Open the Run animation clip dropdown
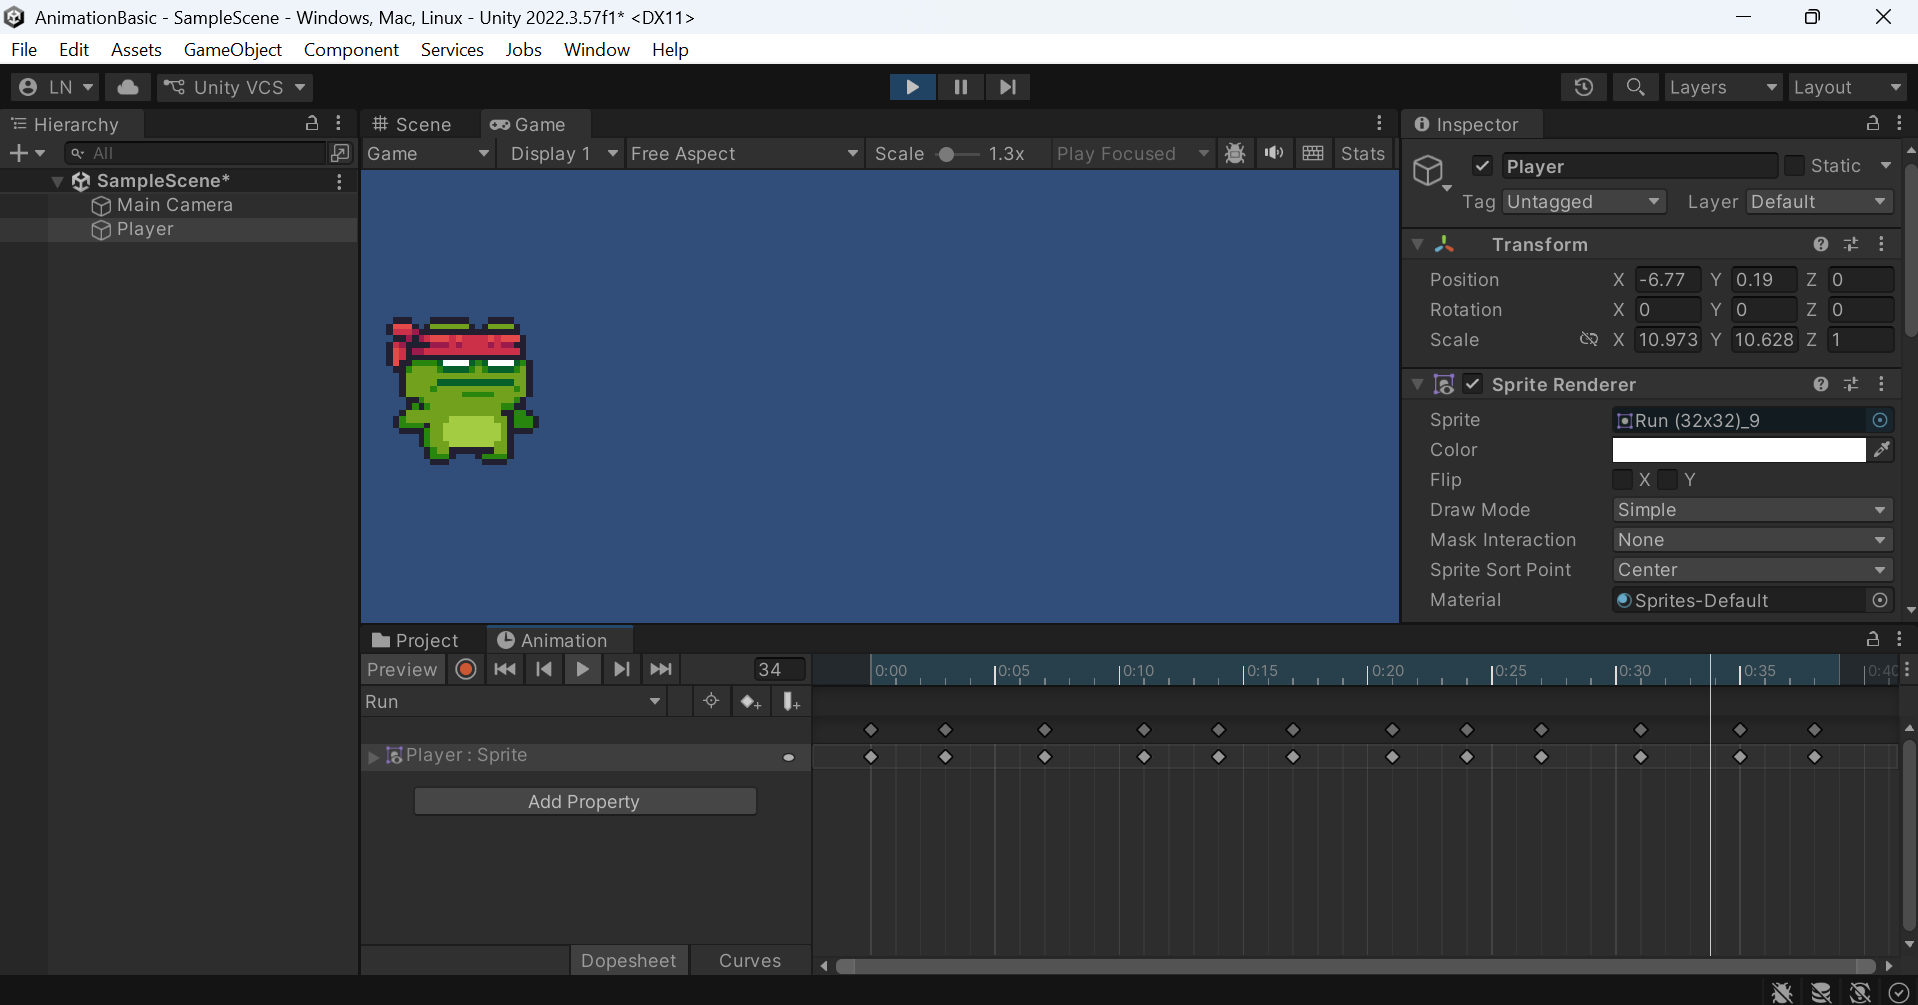The image size is (1918, 1005). click(x=514, y=702)
